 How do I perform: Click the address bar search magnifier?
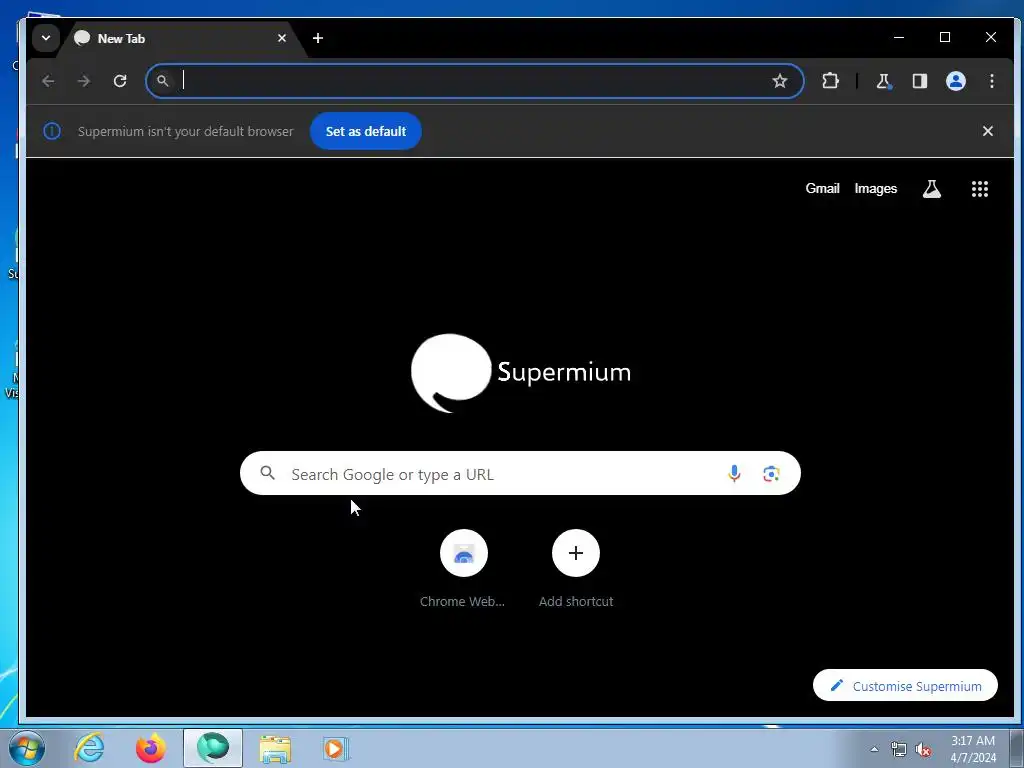[x=163, y=81]
